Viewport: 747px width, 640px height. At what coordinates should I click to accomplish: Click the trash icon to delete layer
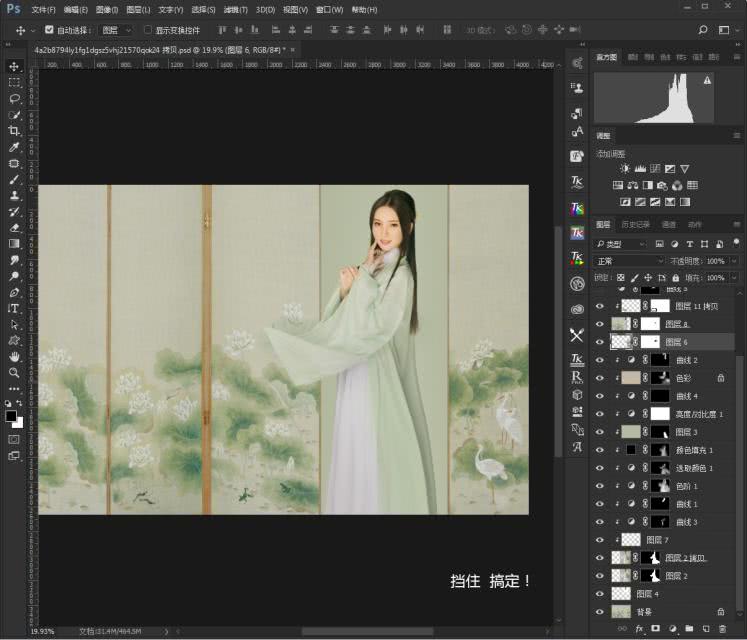pyautogui.click(x=722, y=628)
